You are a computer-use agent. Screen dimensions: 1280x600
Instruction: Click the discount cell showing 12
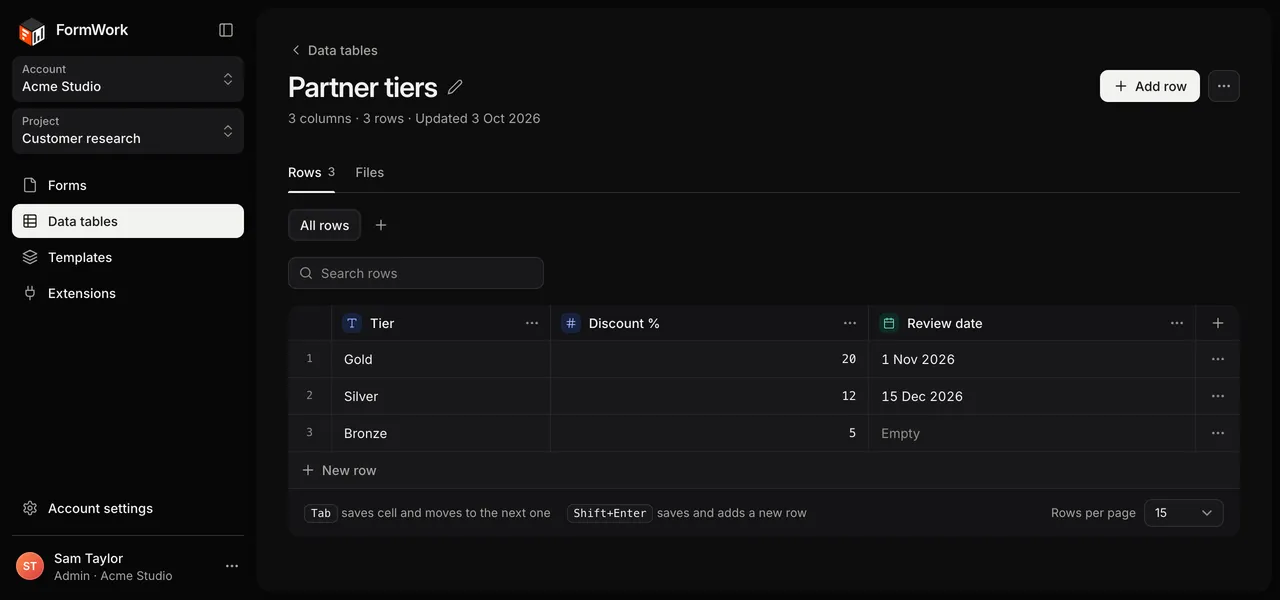click(709, 396)
